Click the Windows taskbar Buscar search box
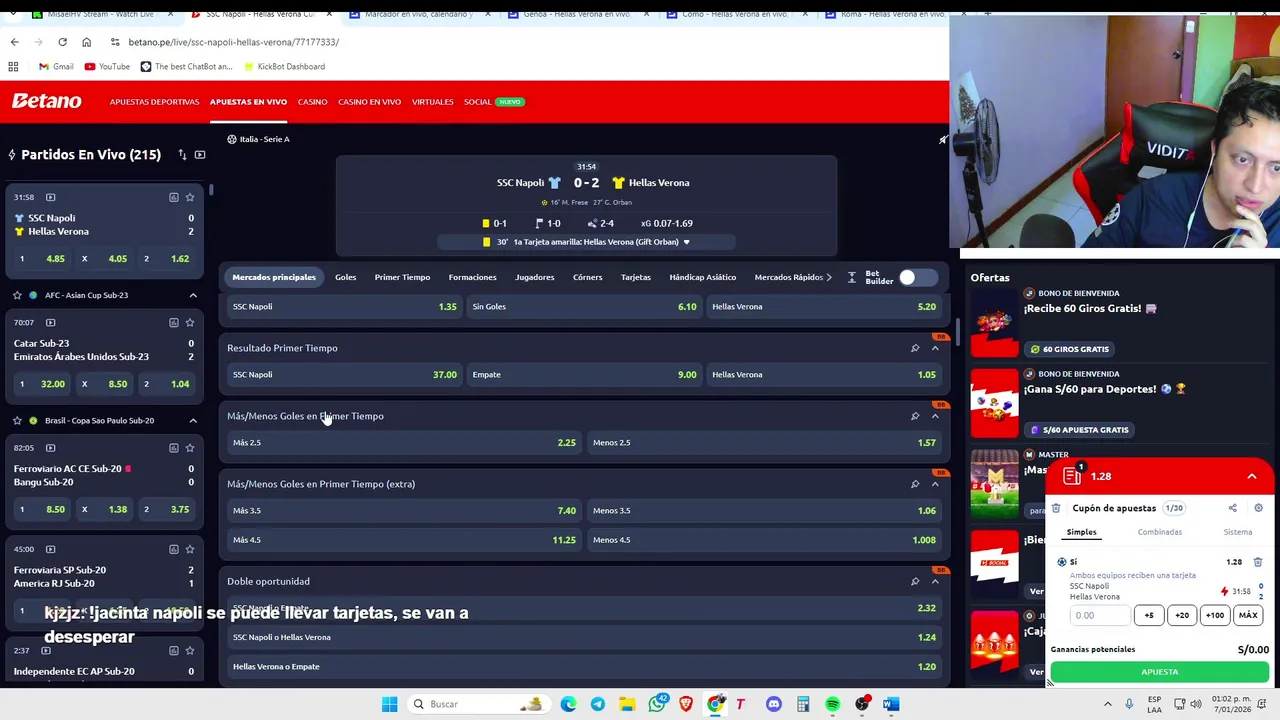 pyautogui.click(x=478, y=704)
